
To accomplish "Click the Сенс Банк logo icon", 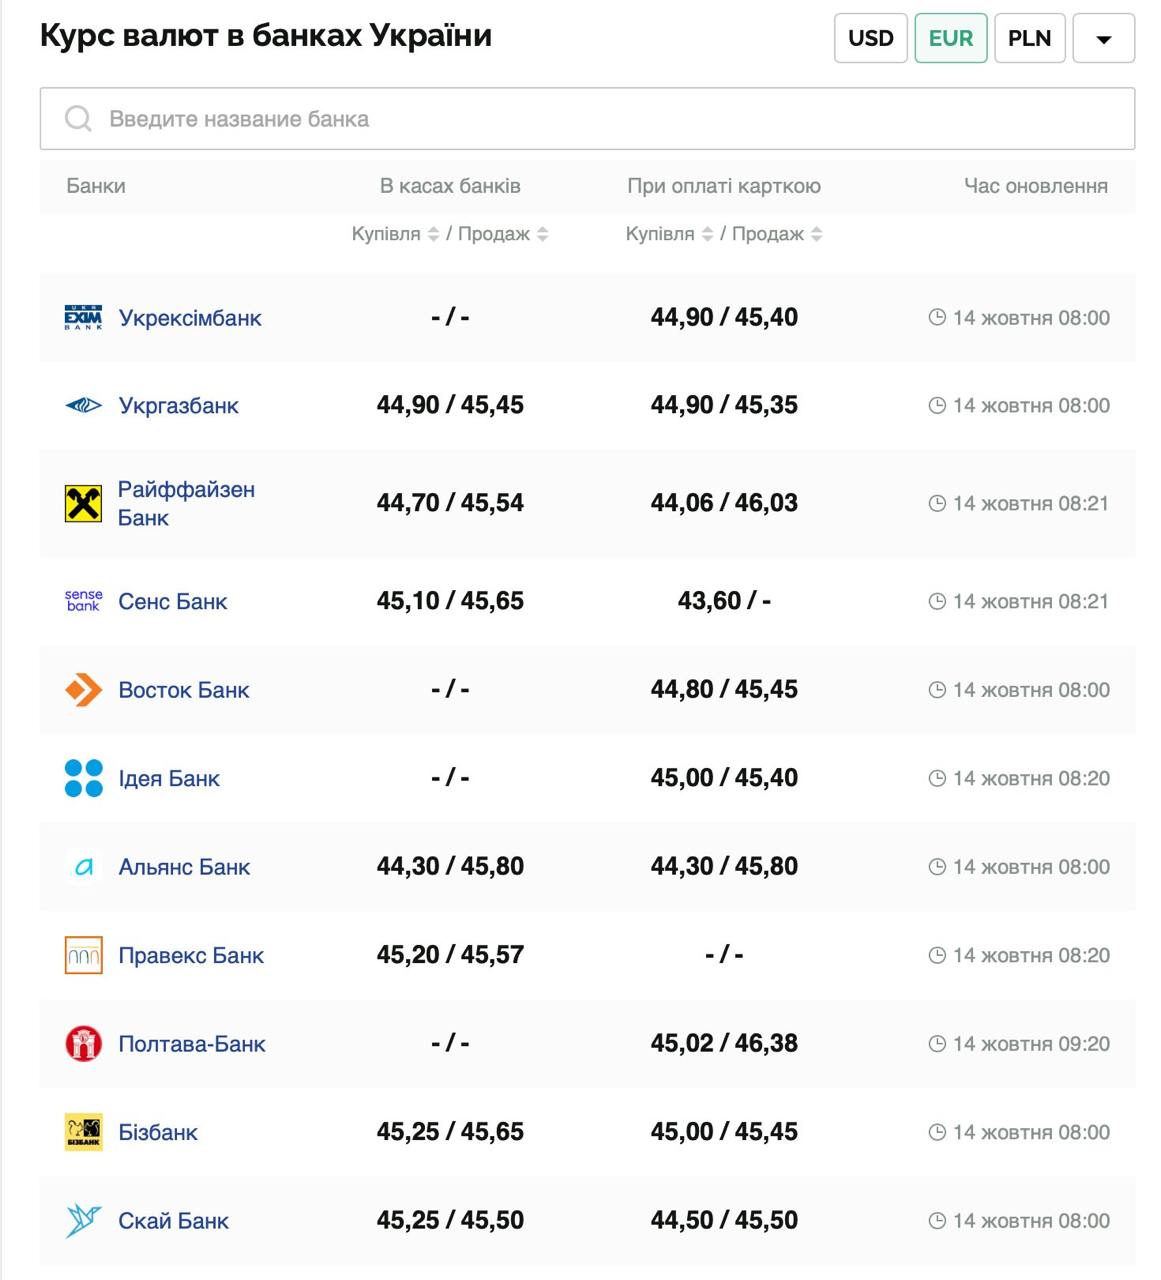I will tap(83, 601).
